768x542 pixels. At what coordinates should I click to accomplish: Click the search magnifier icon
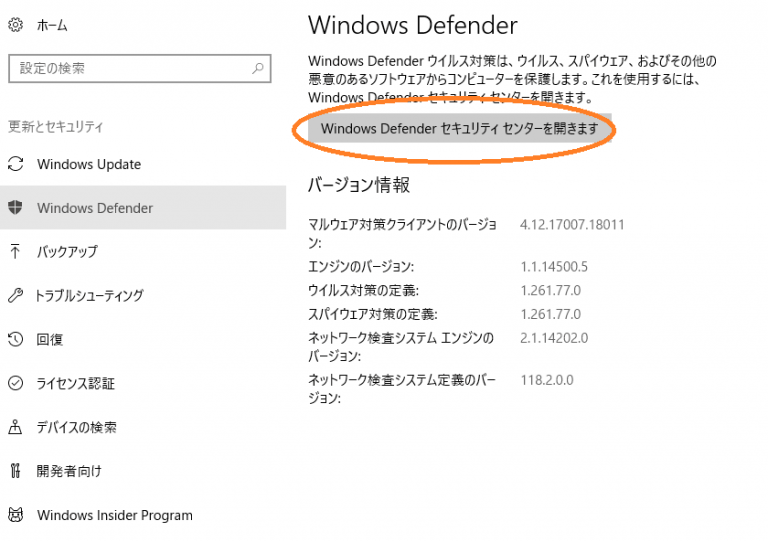(258, 68)
